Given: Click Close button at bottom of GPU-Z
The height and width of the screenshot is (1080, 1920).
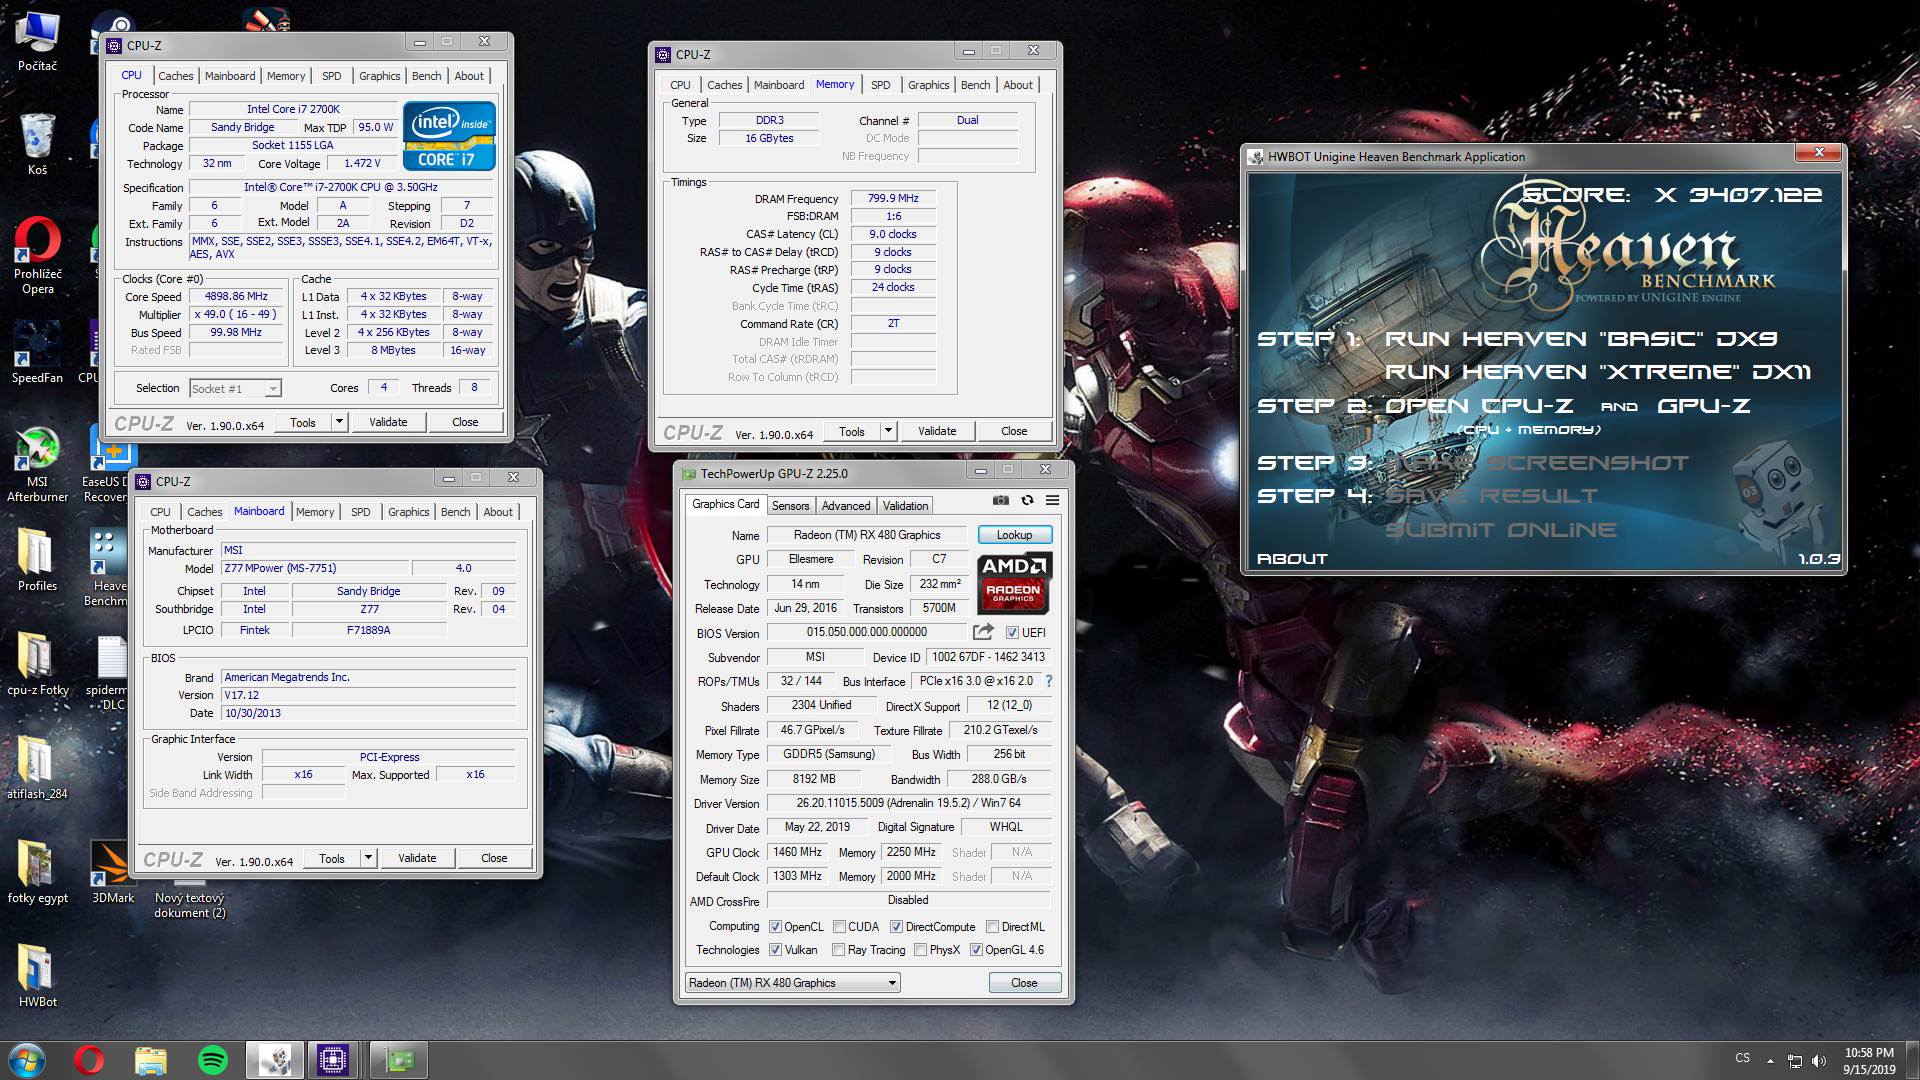Looking at the screenshot, I should (1024, 983).
